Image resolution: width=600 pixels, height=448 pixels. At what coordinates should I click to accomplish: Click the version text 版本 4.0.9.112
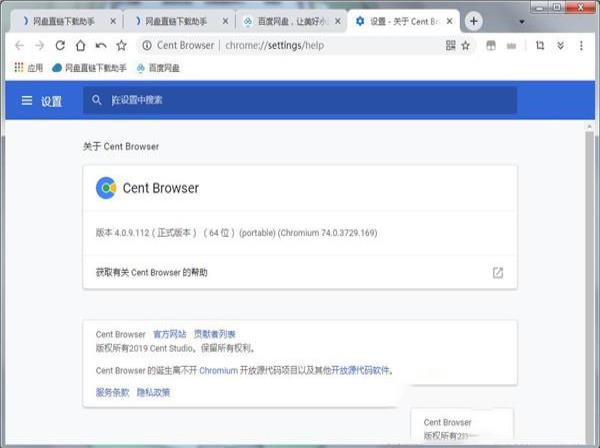(x=122, y=233)
